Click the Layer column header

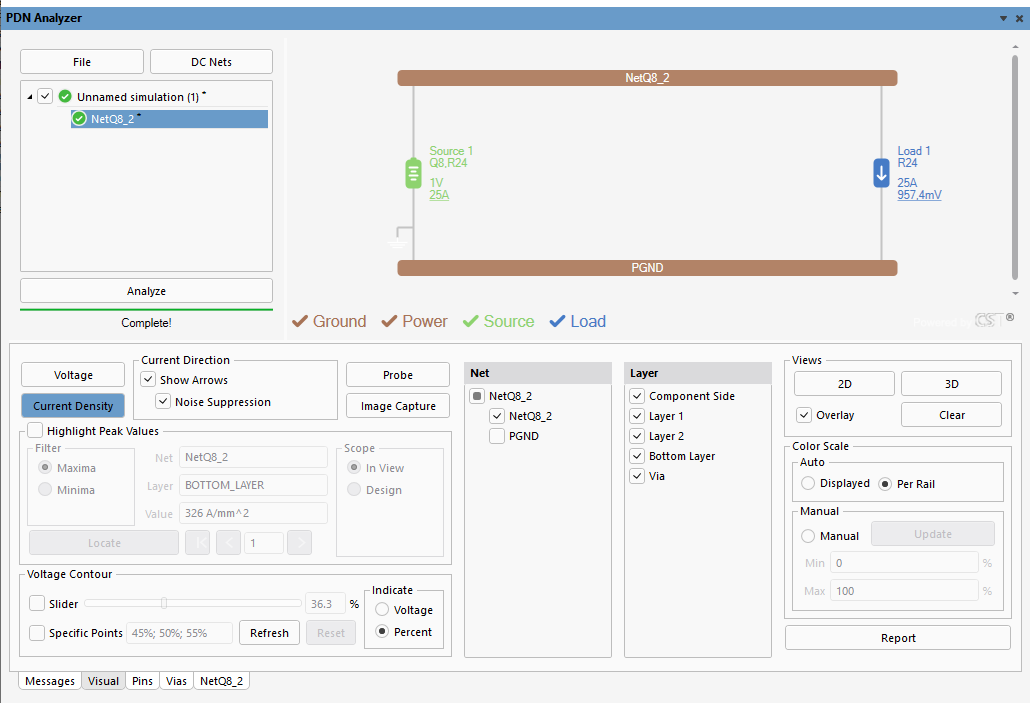698,373
